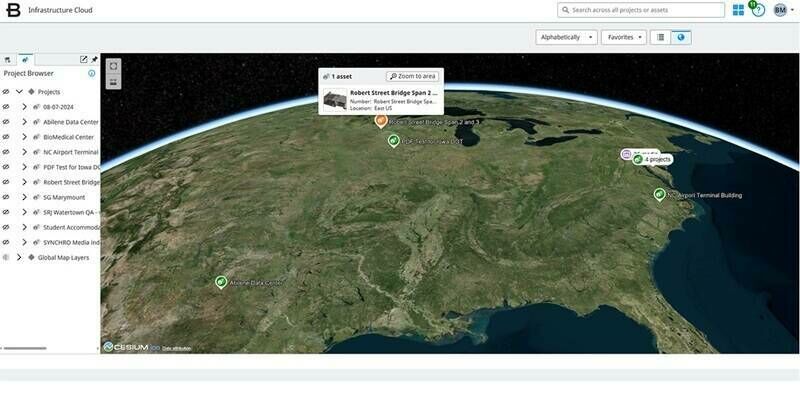Open the help question mark icon
The height and width of the screenshot is (400, 800).
pos(759,10)
